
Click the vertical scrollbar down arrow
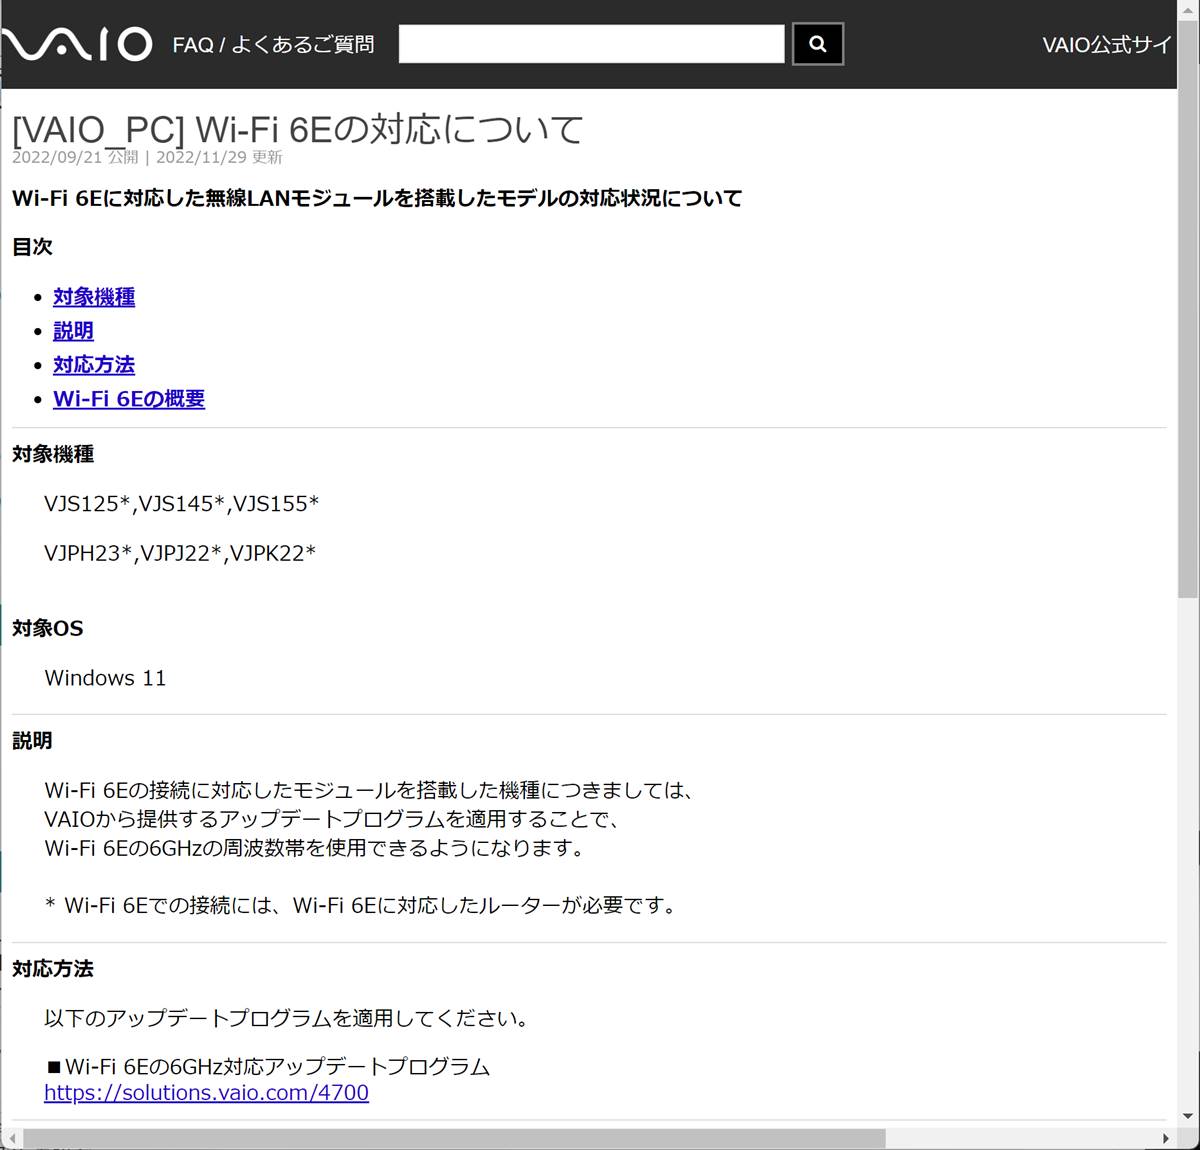pyautogui.click(x=1188, y=1117)
